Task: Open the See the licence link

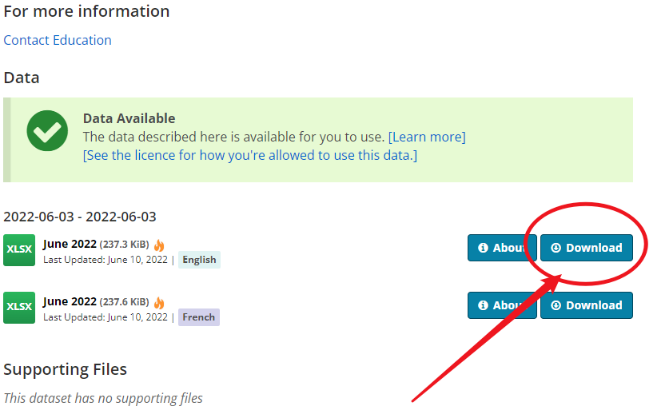Action: [x=249, y=155]
